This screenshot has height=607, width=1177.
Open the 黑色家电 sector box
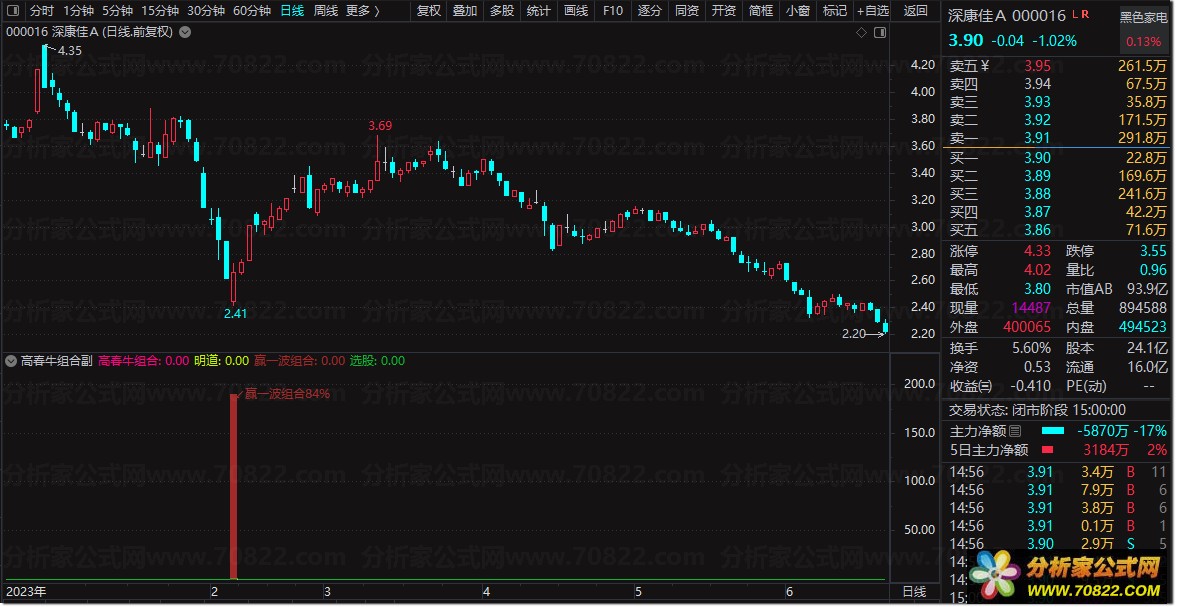pyautogui.click(x=1144, y=29)
